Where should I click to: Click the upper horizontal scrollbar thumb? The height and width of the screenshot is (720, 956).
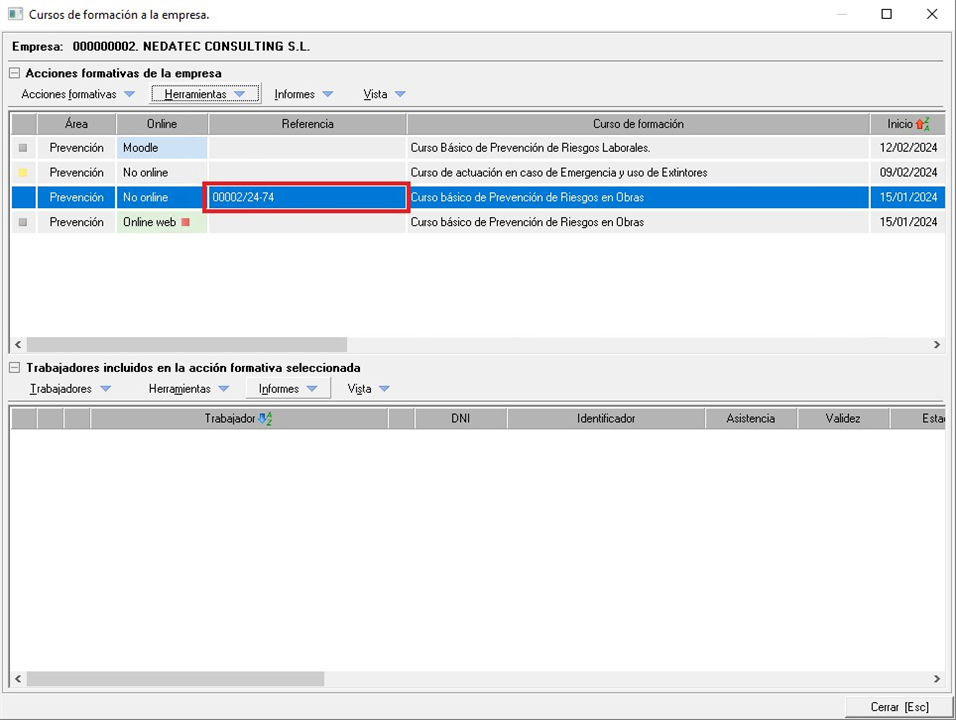pyautogui.click(x=186, y=344)
